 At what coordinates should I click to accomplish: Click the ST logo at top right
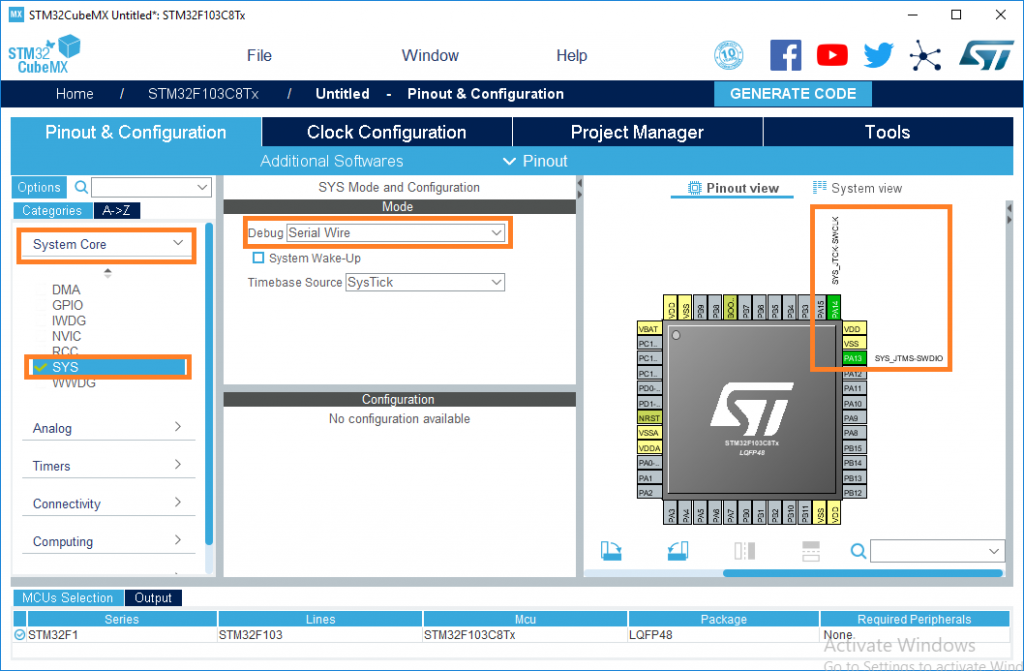click(x=986, y=55)
